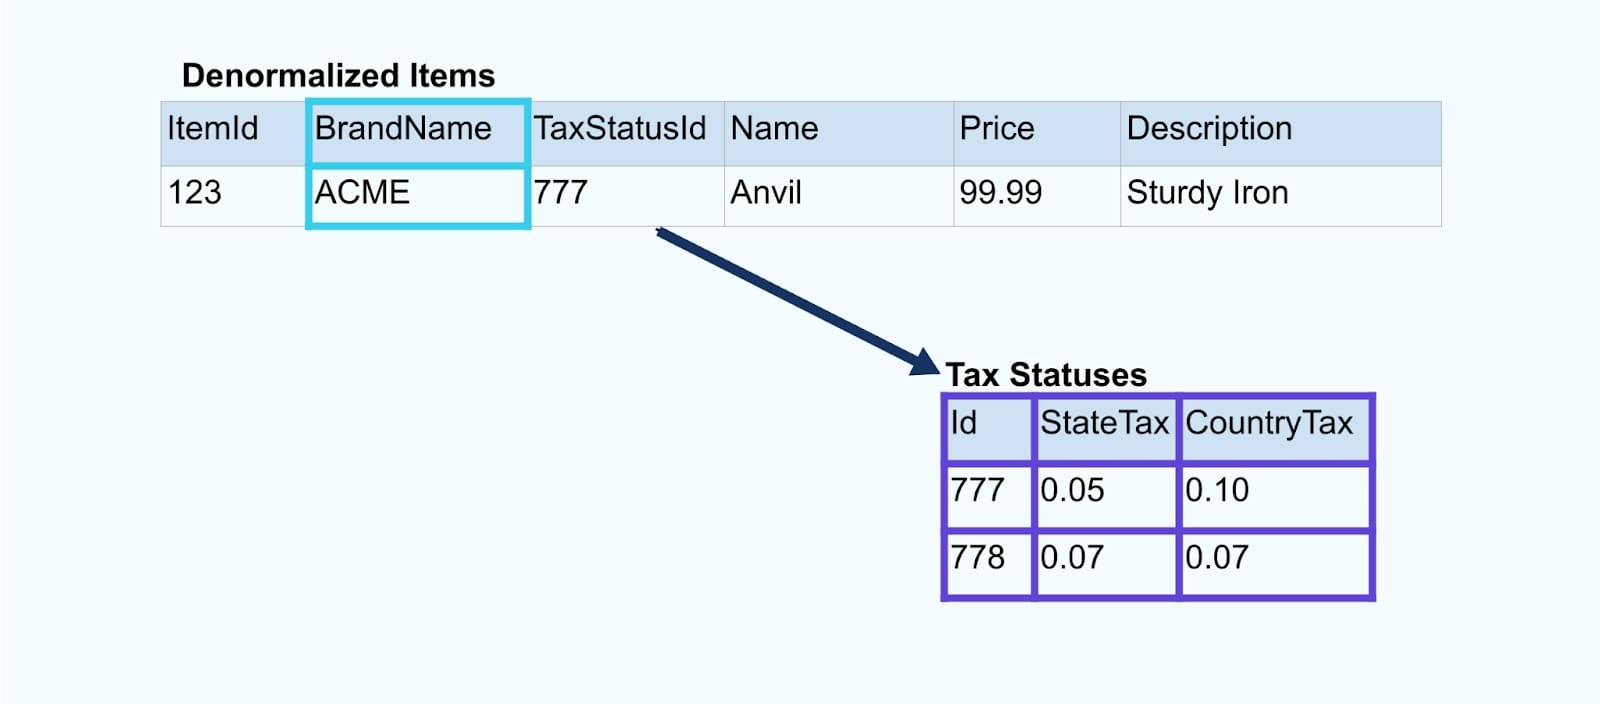Click the 778 Id cell

click(988, 564)
